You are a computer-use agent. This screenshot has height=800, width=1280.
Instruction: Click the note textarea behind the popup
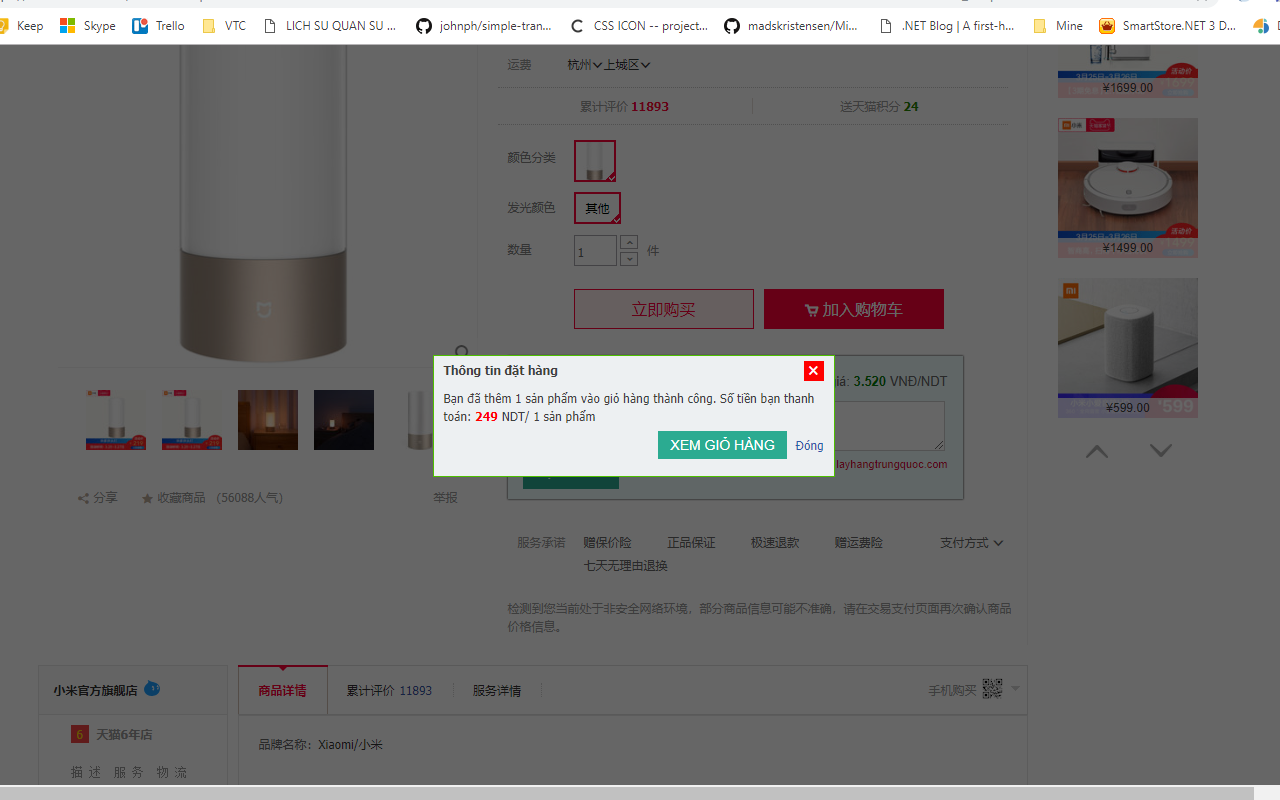pos(889,426)
